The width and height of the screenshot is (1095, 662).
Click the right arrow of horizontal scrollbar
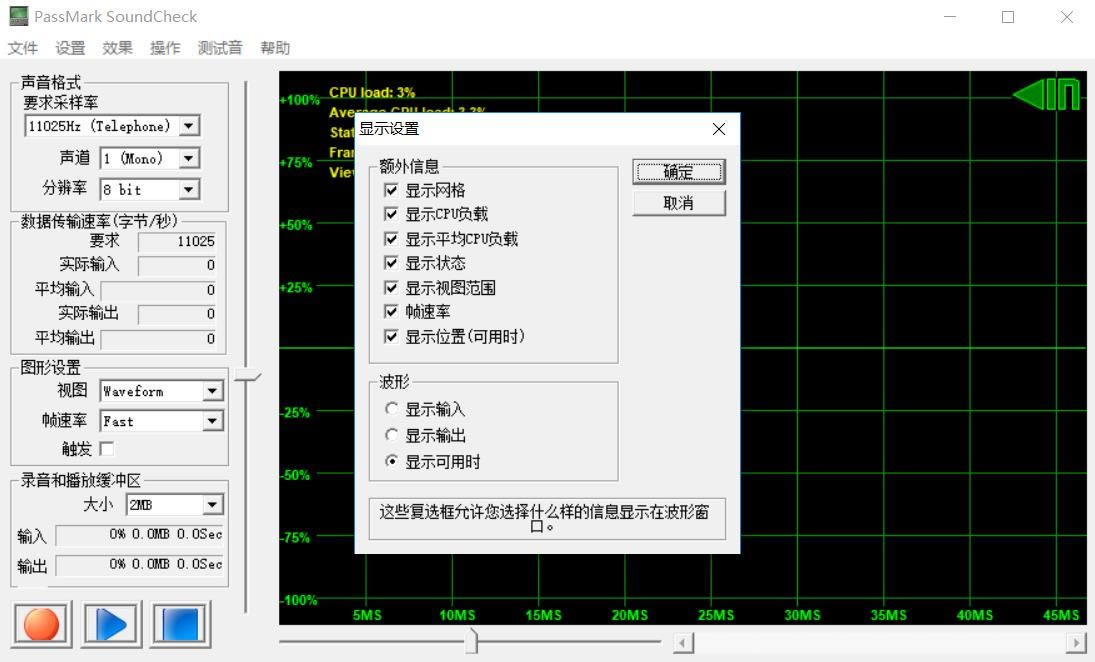click(x=1076, y=642)
